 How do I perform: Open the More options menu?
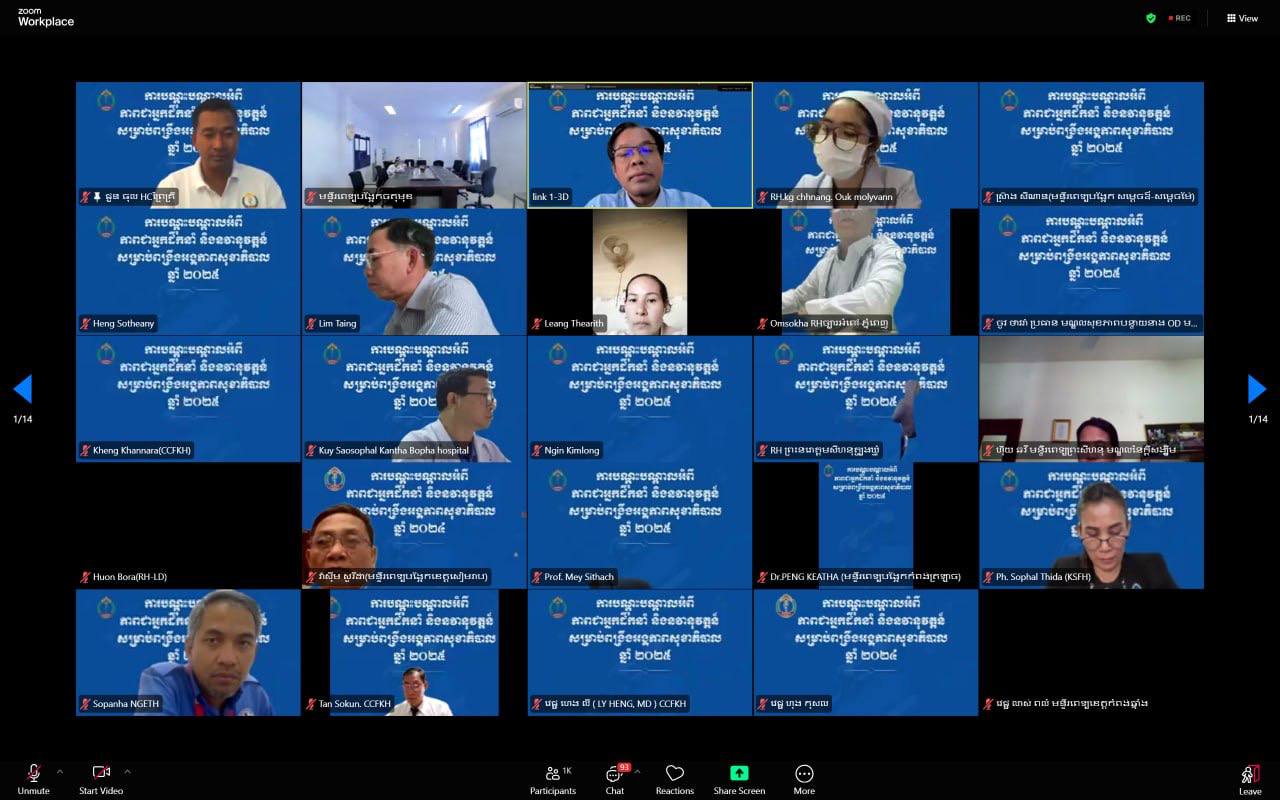coord(804,774)
